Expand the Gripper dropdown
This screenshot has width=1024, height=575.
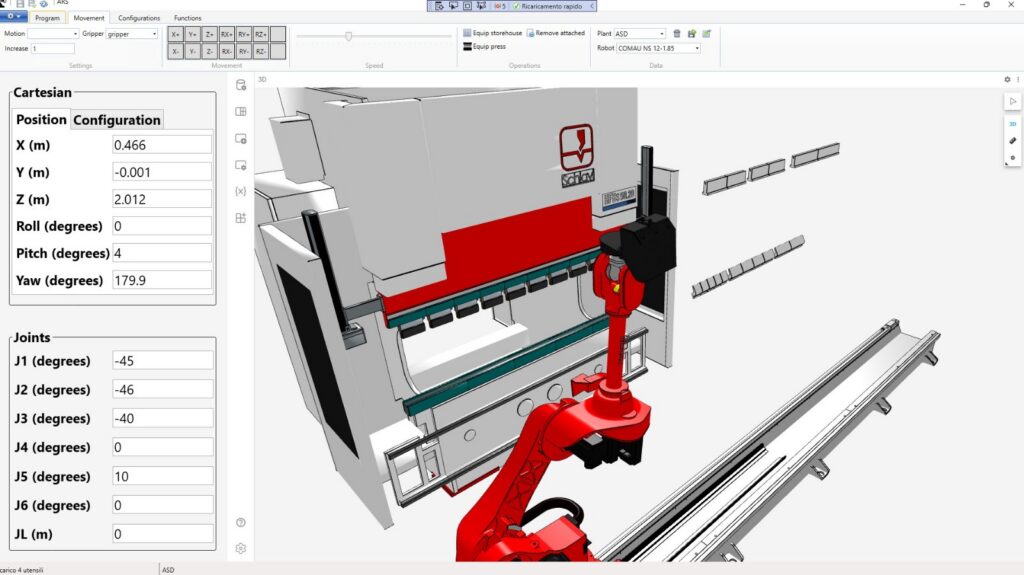pyautogui.click(x=132, y=34)
